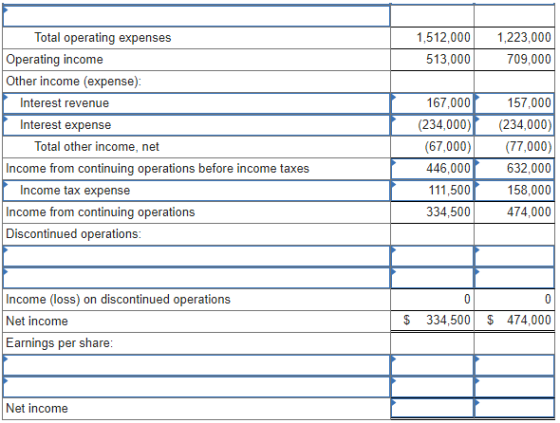Screen dimensions: 560x423
Task: Select the 513,000 operating income value
Action: 448,59
